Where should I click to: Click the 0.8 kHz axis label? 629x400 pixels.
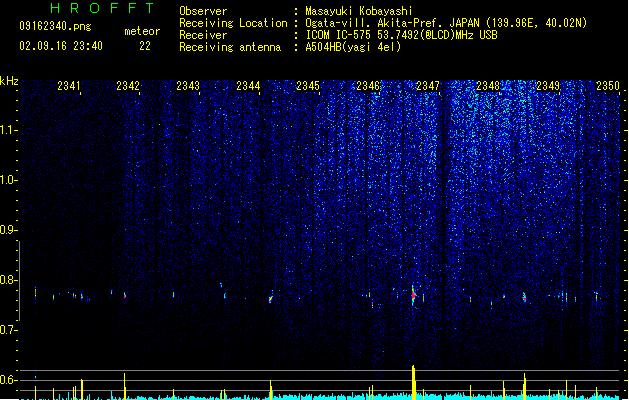pos(8,280)
